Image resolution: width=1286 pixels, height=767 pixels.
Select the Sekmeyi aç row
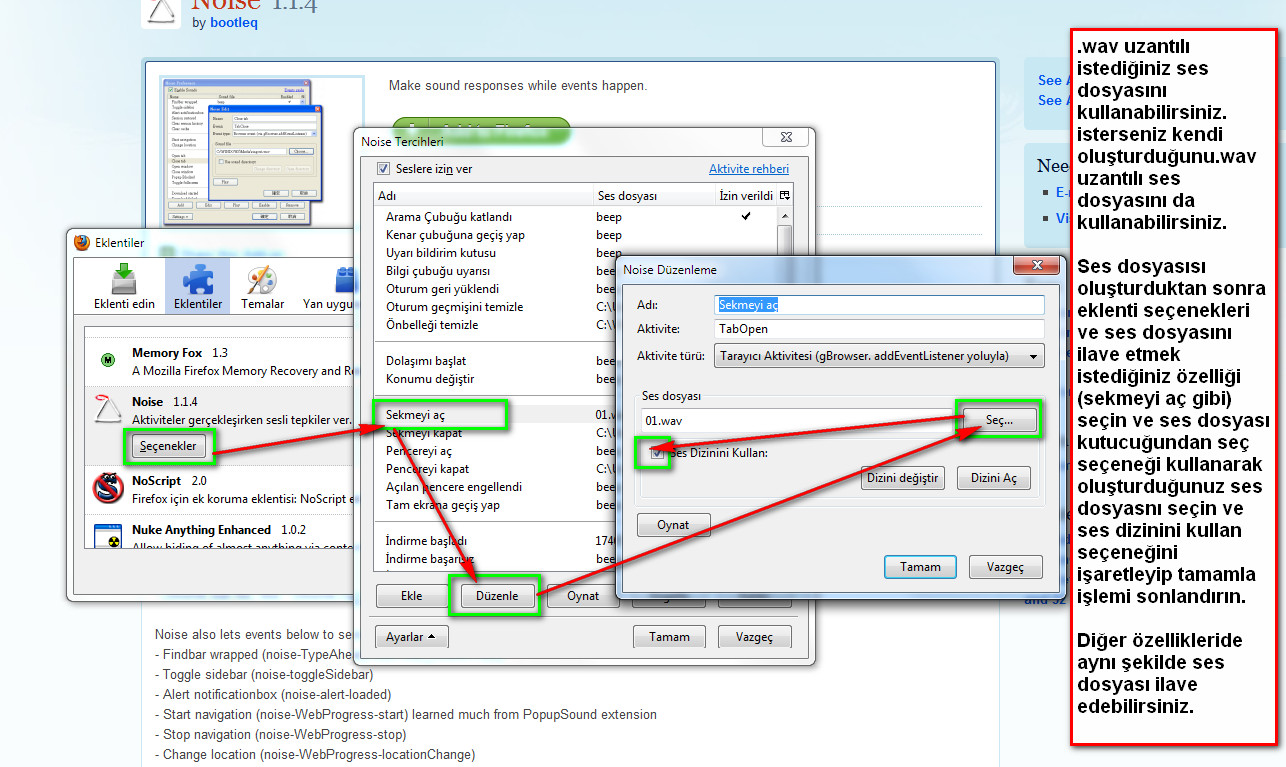point(575,415)
